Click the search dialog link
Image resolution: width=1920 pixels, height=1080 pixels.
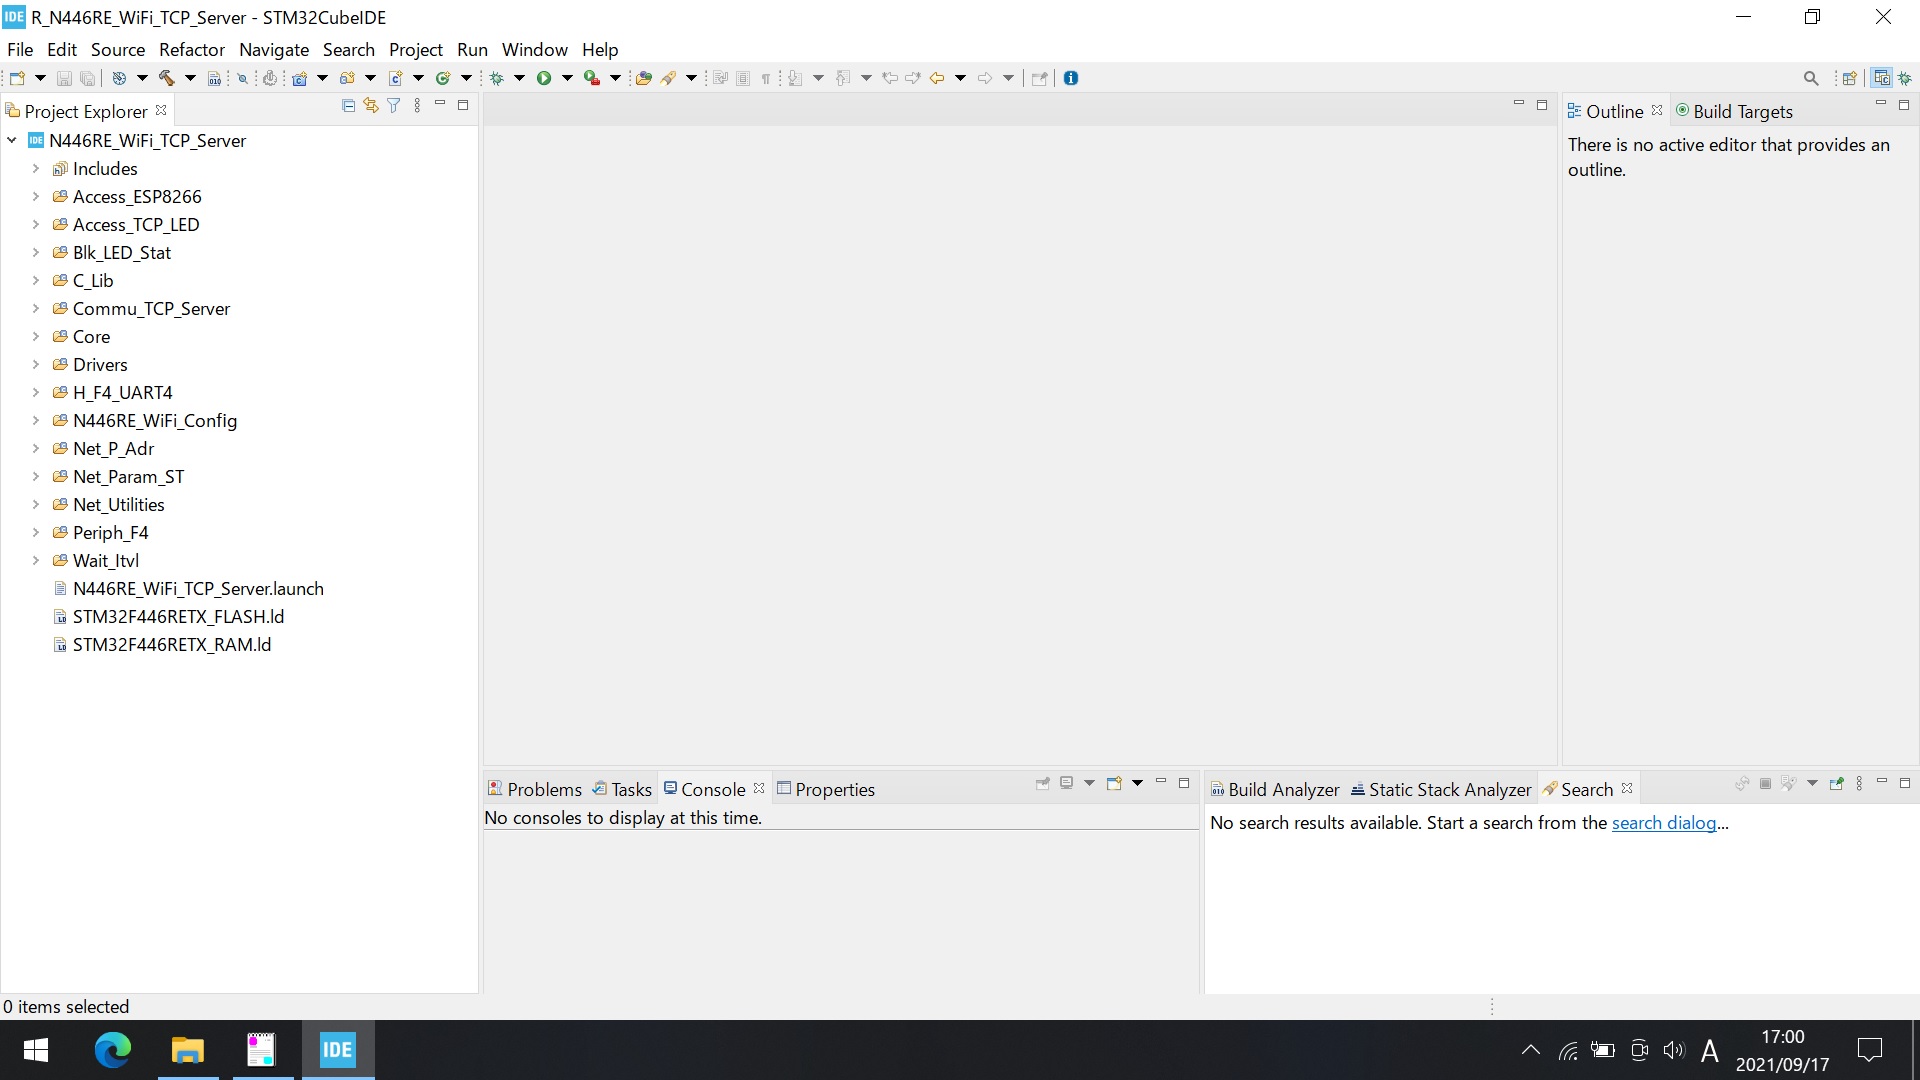click(1664, 823)
